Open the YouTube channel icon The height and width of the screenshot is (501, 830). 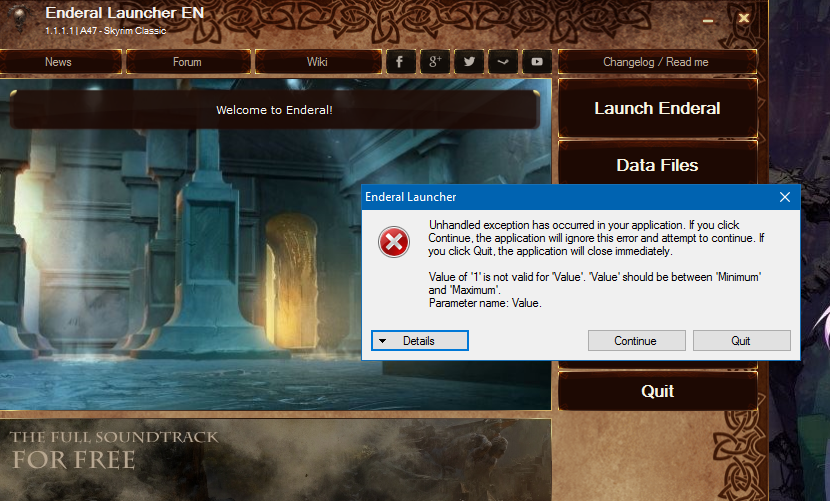point(537,62)
